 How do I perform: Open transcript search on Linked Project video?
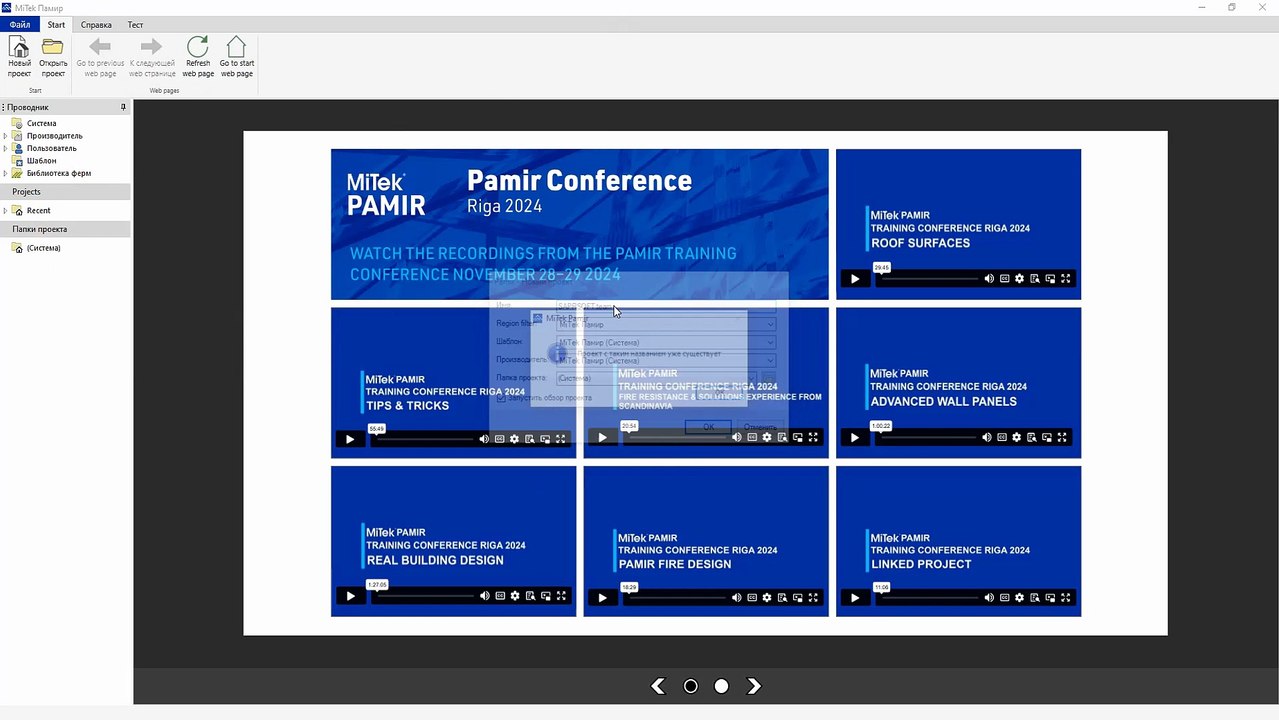(x=1035, y=598)
